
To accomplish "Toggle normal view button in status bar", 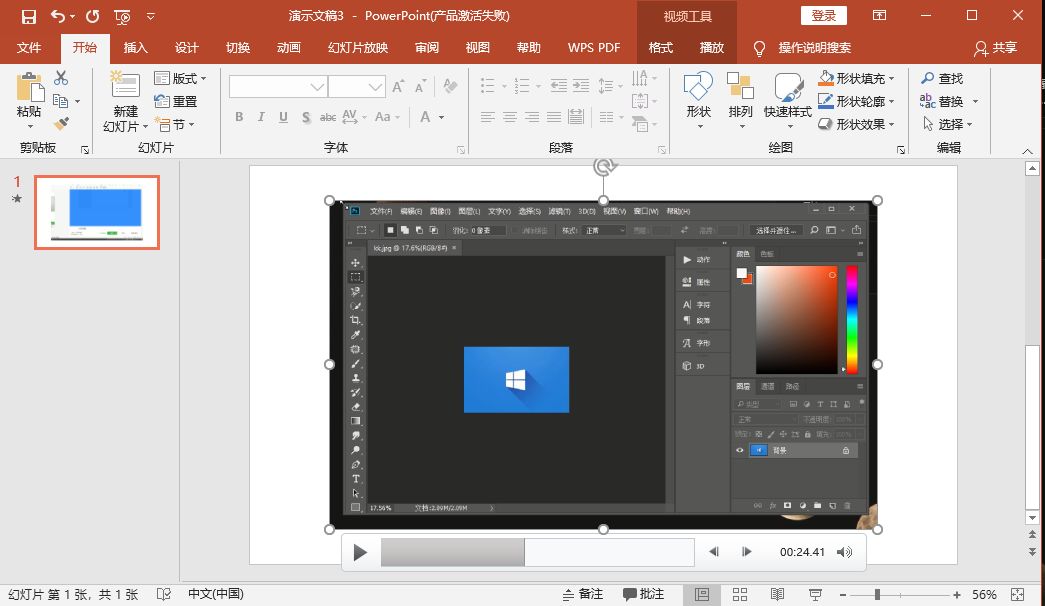I will click(x=702, y=594).
